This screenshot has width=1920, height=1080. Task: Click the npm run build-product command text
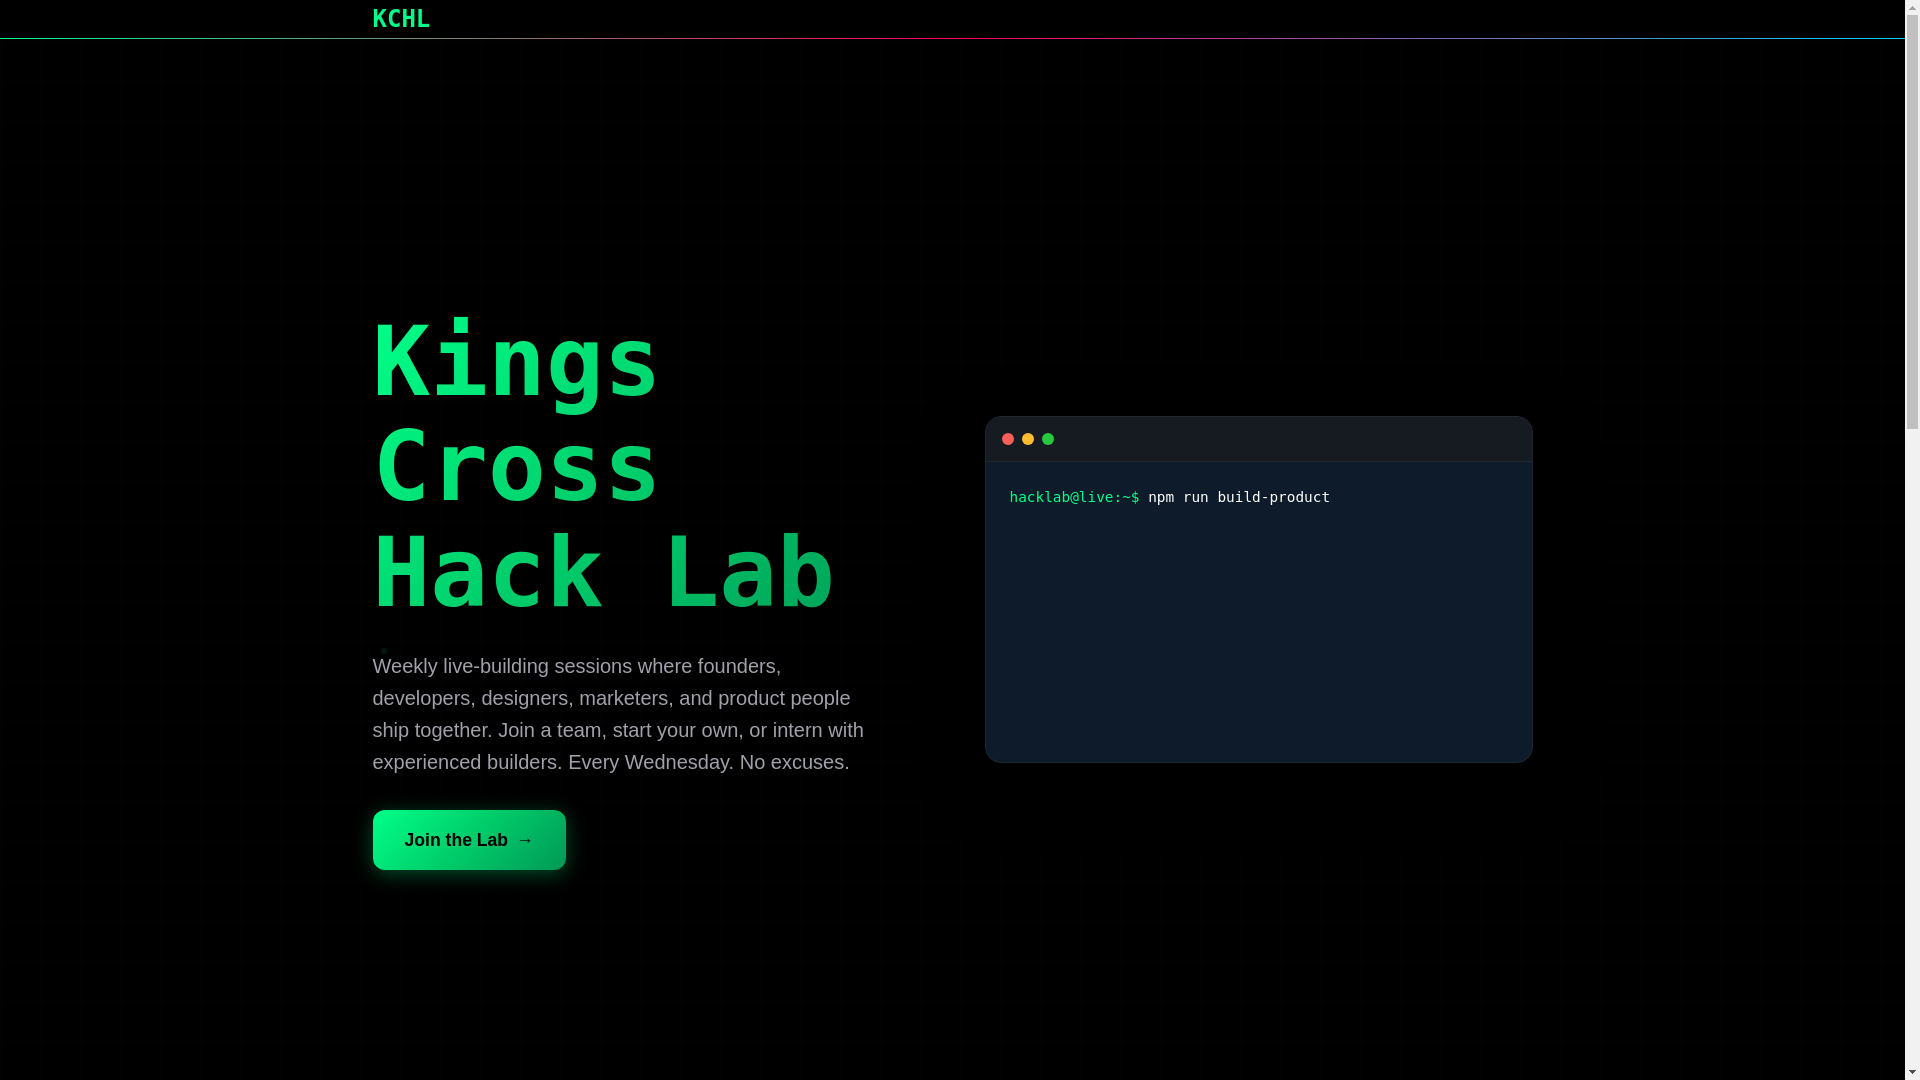click(x=1239, y=497)
